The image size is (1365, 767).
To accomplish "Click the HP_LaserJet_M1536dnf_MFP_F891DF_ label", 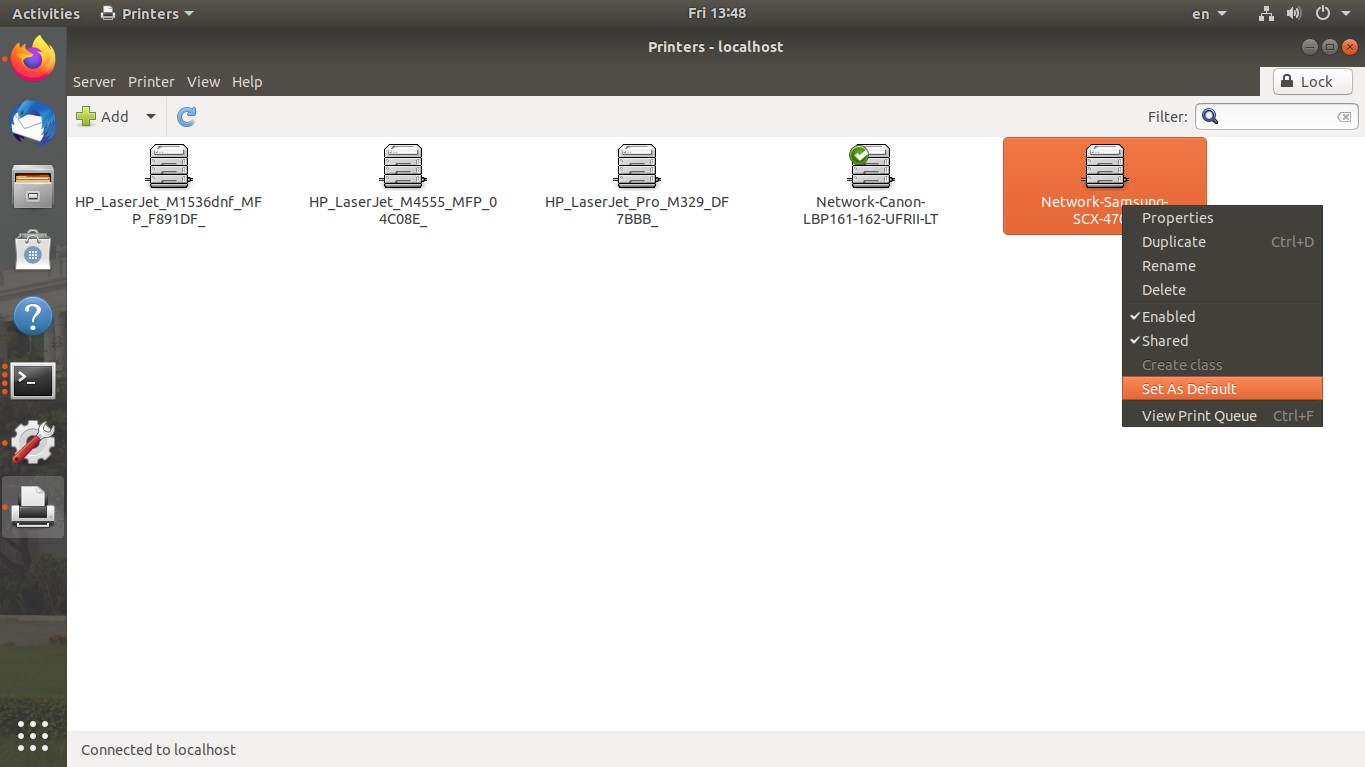I will coord(168,210).
